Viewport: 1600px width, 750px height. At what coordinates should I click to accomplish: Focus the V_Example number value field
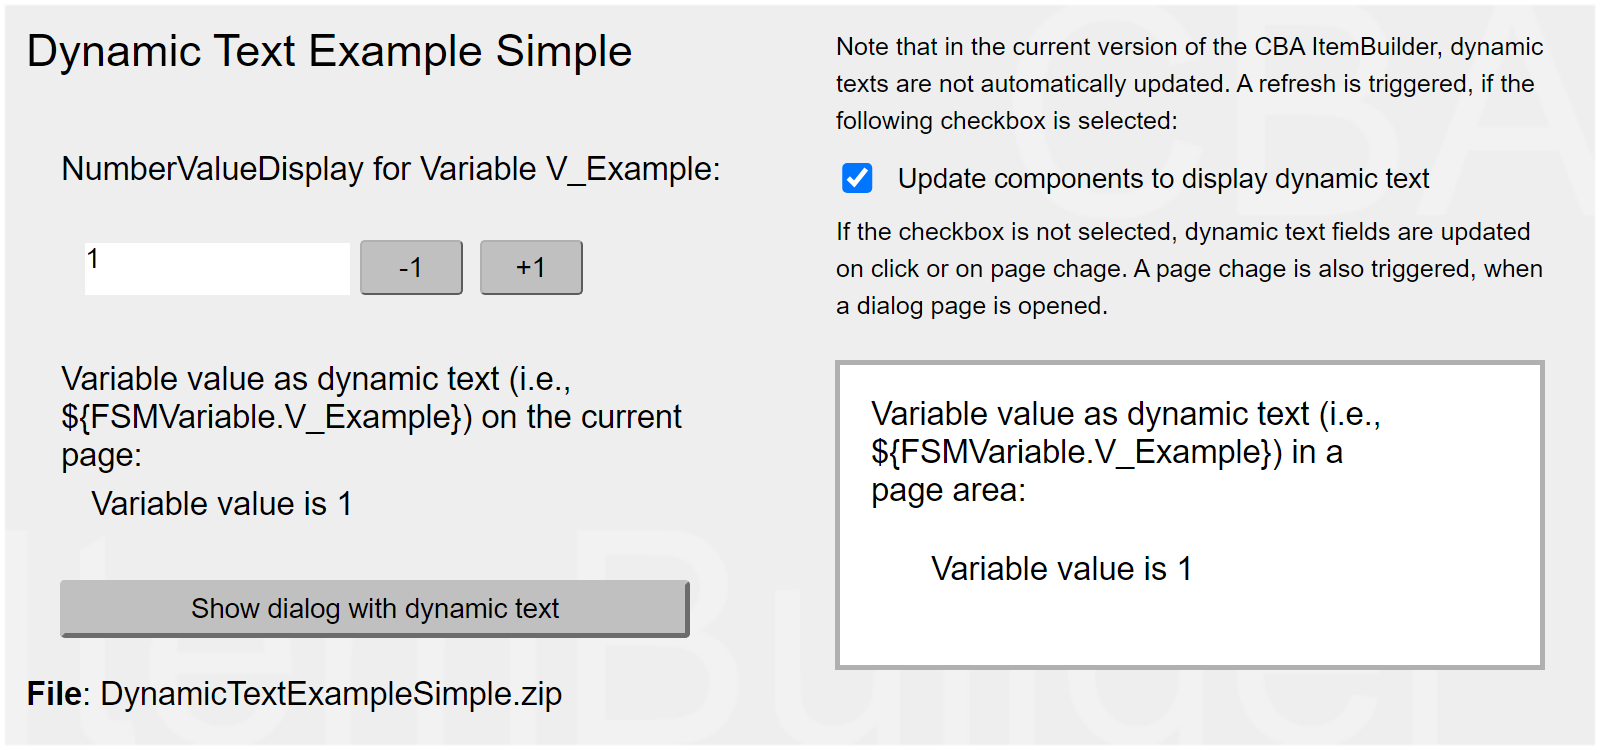217,268
